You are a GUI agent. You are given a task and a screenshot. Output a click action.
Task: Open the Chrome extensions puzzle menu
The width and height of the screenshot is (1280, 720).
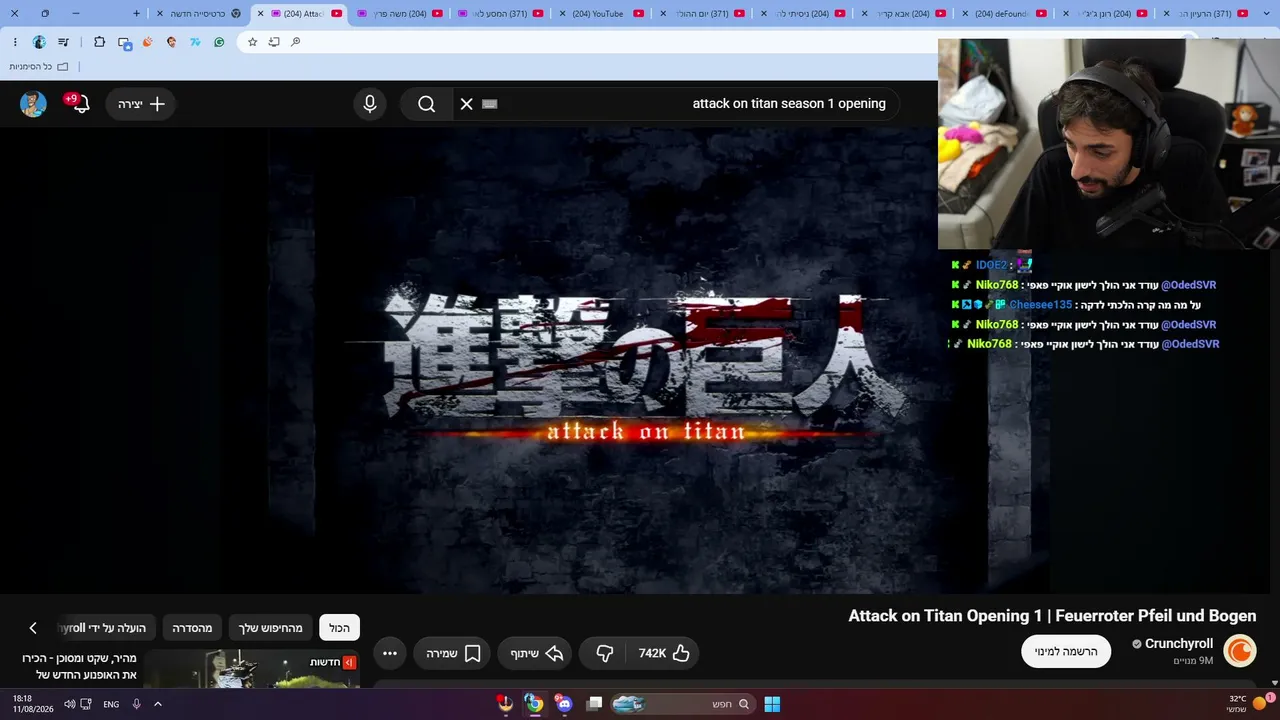click(99, 42)
